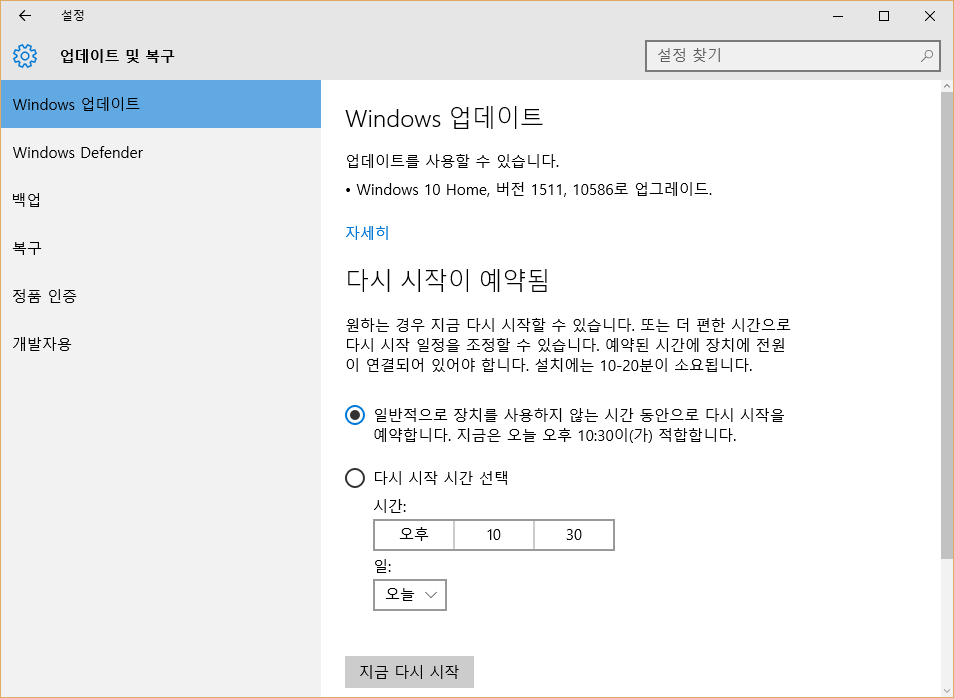
Task: Maximize the settings window
Action: [884, 16]
